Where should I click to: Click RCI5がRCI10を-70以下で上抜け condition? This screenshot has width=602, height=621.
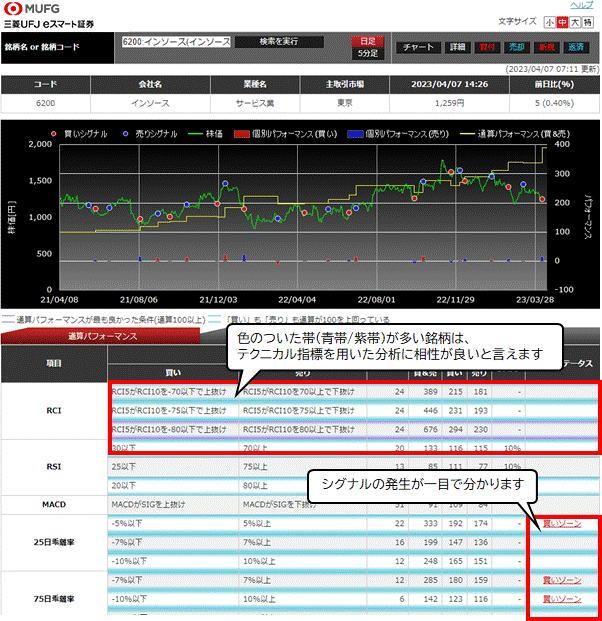point(169,392)
